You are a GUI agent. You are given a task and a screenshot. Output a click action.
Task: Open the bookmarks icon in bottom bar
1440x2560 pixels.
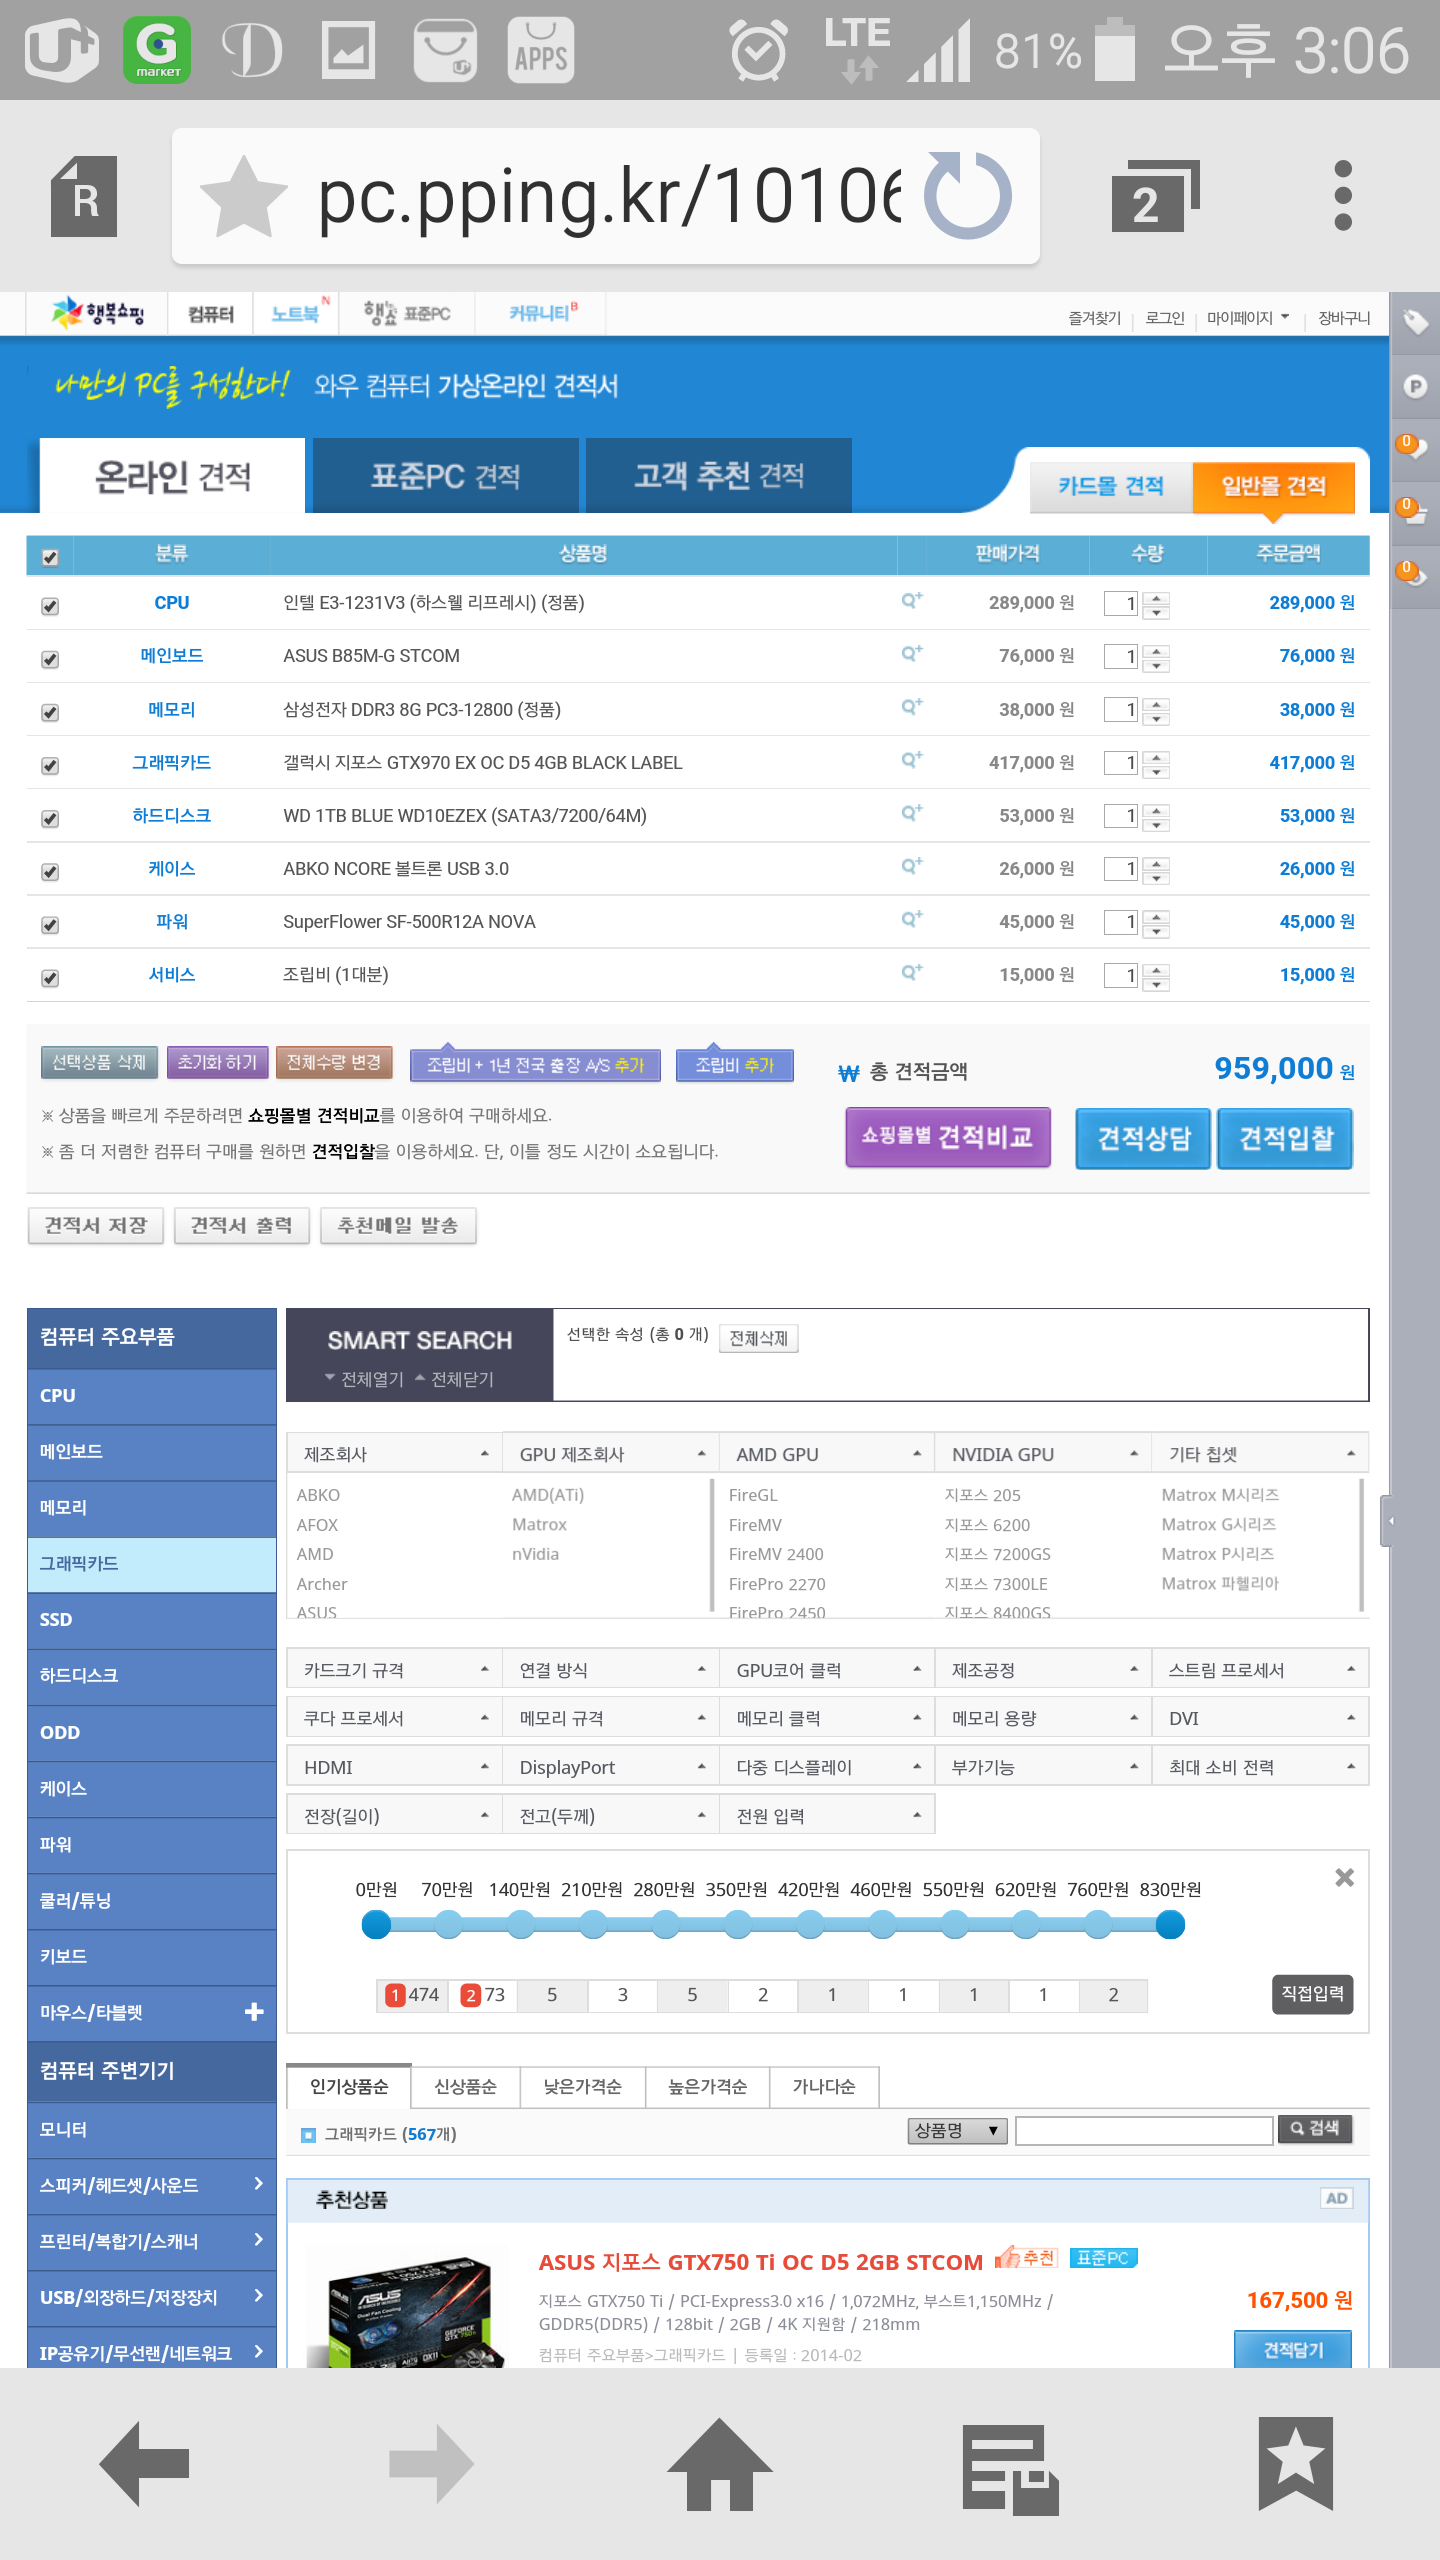(1295, 2465)
